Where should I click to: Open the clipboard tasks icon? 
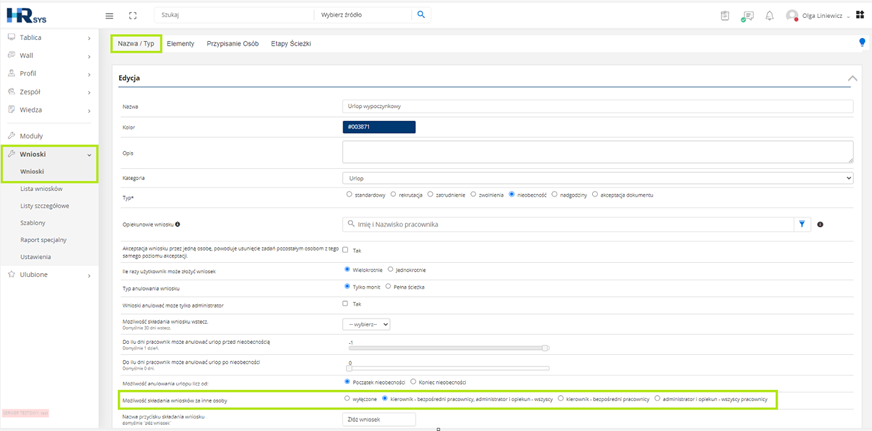(x=725, y=16)
